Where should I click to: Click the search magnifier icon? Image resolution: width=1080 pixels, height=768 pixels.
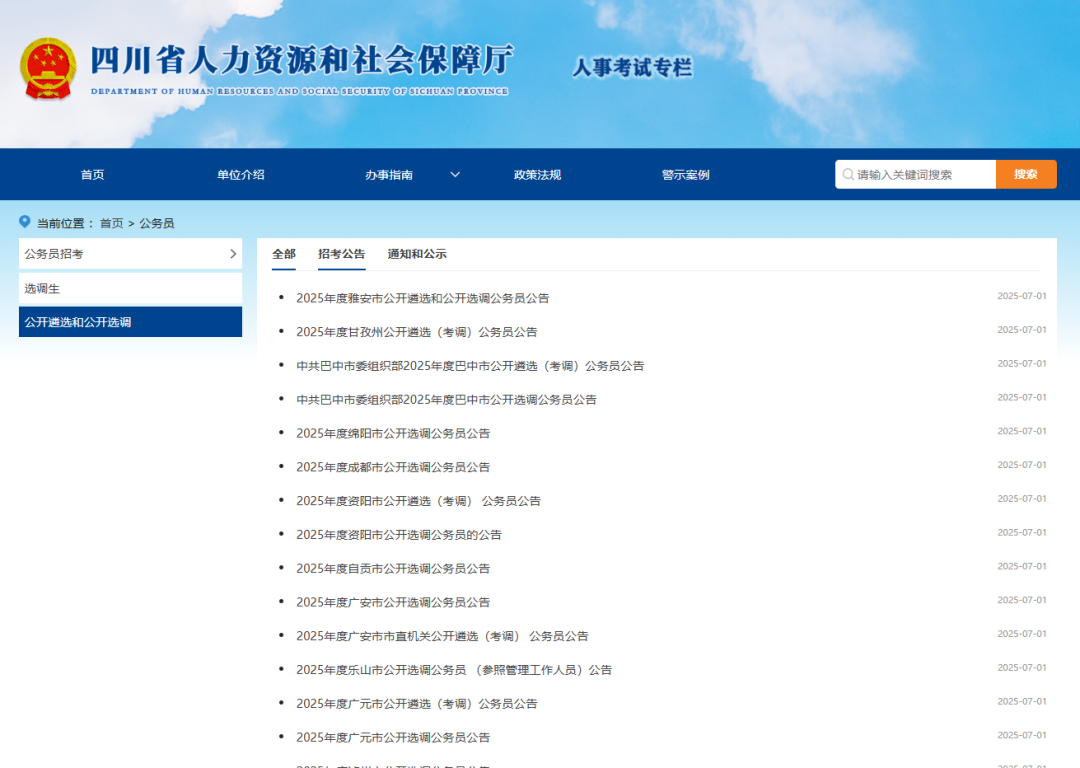(848, 175)
